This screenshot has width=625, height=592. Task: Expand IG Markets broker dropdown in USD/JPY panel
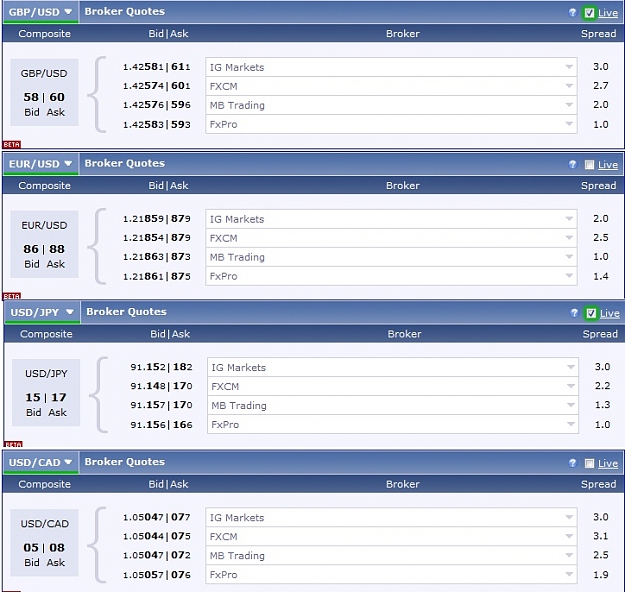coord(393,367)
